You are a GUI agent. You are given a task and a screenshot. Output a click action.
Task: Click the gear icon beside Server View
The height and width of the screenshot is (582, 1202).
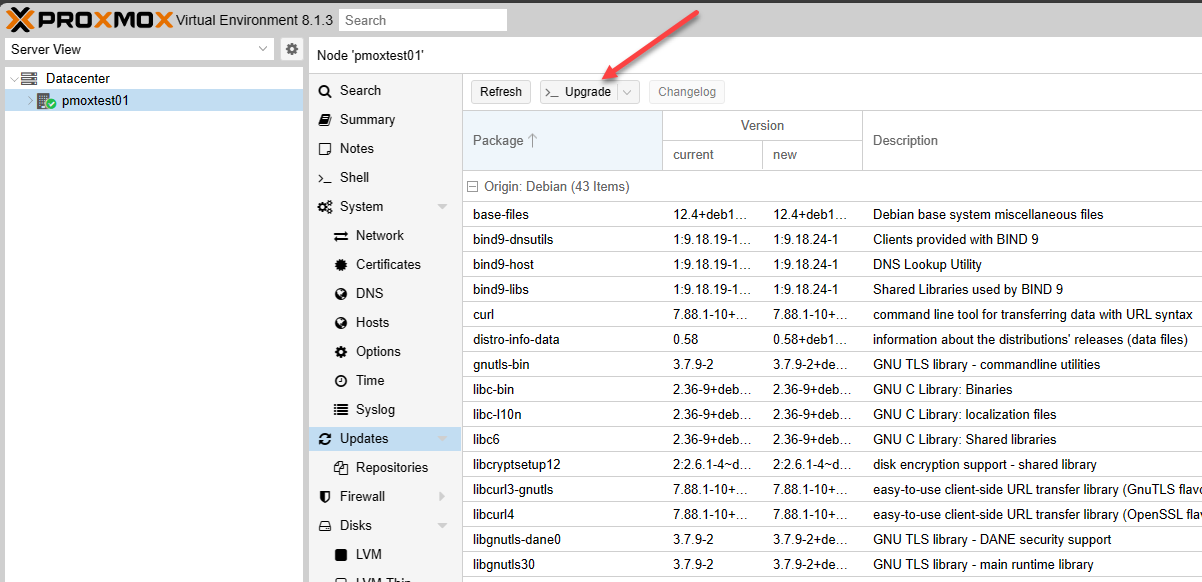(291, 49)
